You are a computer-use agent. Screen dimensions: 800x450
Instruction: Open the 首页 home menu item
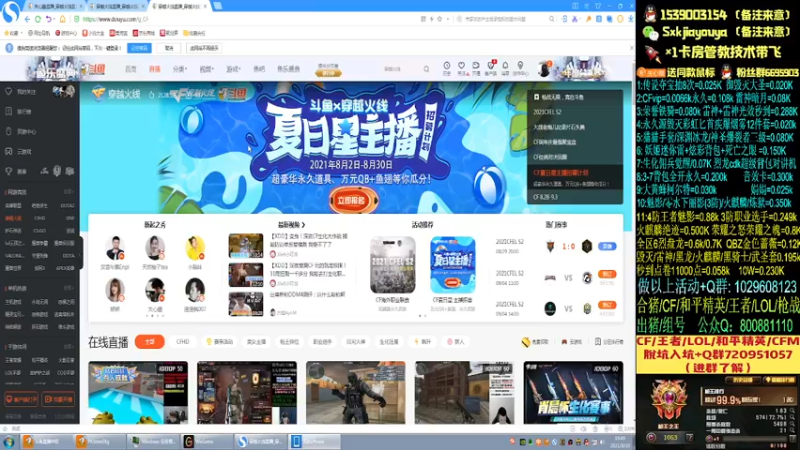coord(131,69)
